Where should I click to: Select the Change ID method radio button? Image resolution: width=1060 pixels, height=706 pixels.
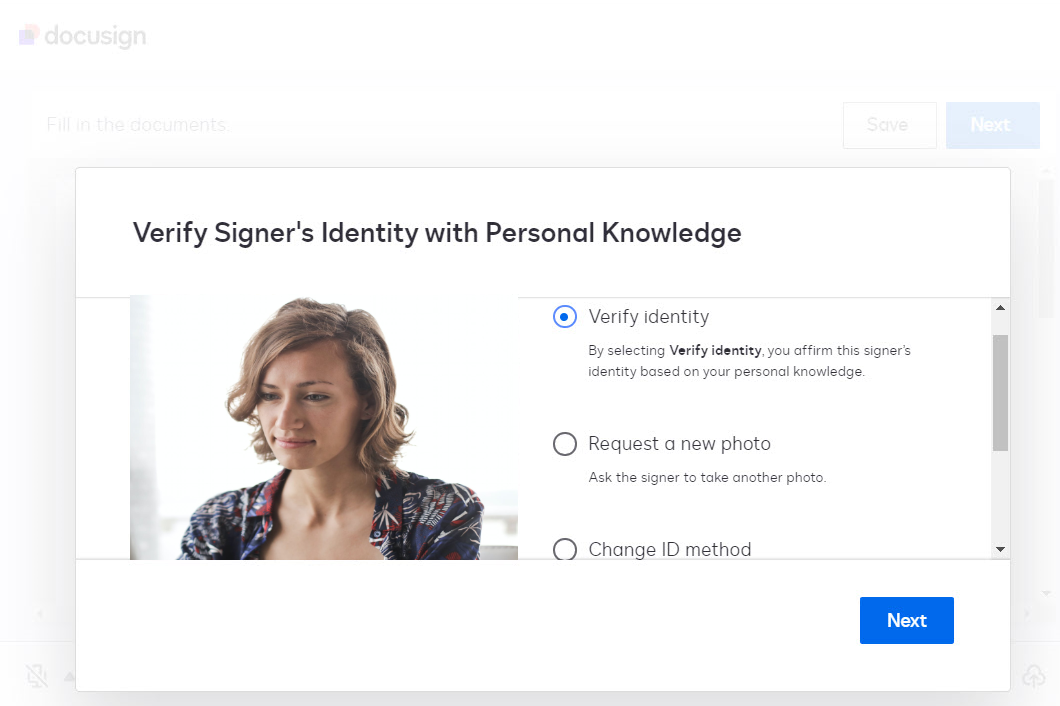(x=565, y=549)
